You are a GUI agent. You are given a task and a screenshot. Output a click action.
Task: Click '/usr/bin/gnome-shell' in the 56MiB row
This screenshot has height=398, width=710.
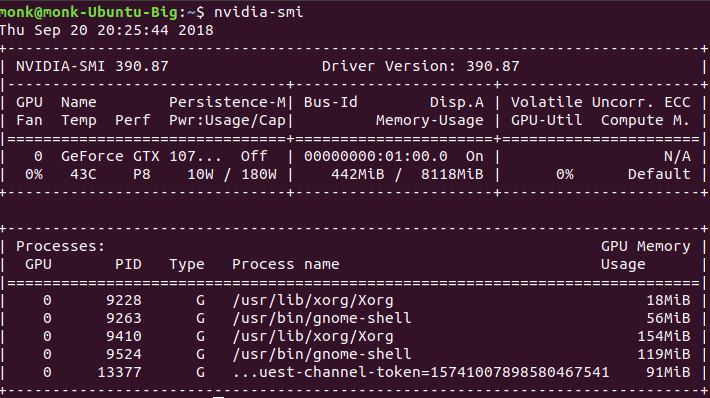(x=321, y=318)
